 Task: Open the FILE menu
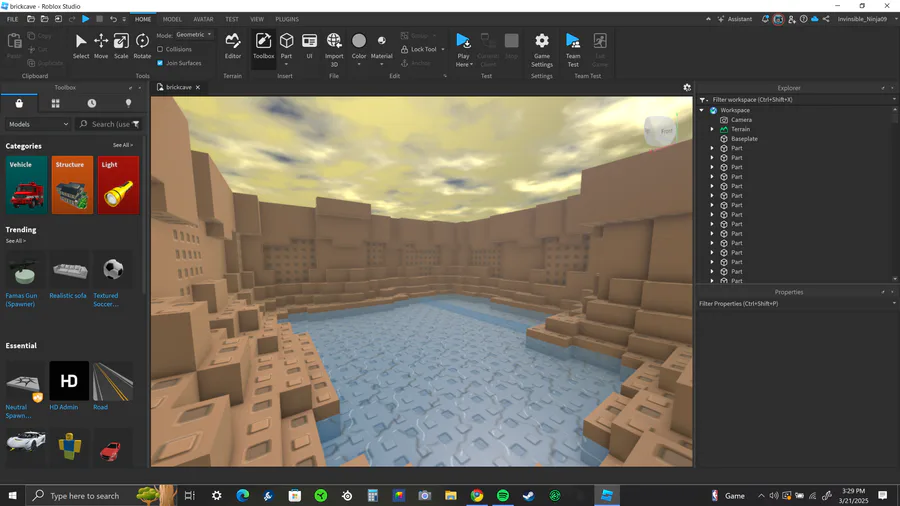pyautogui.click(x=12, y=19)
